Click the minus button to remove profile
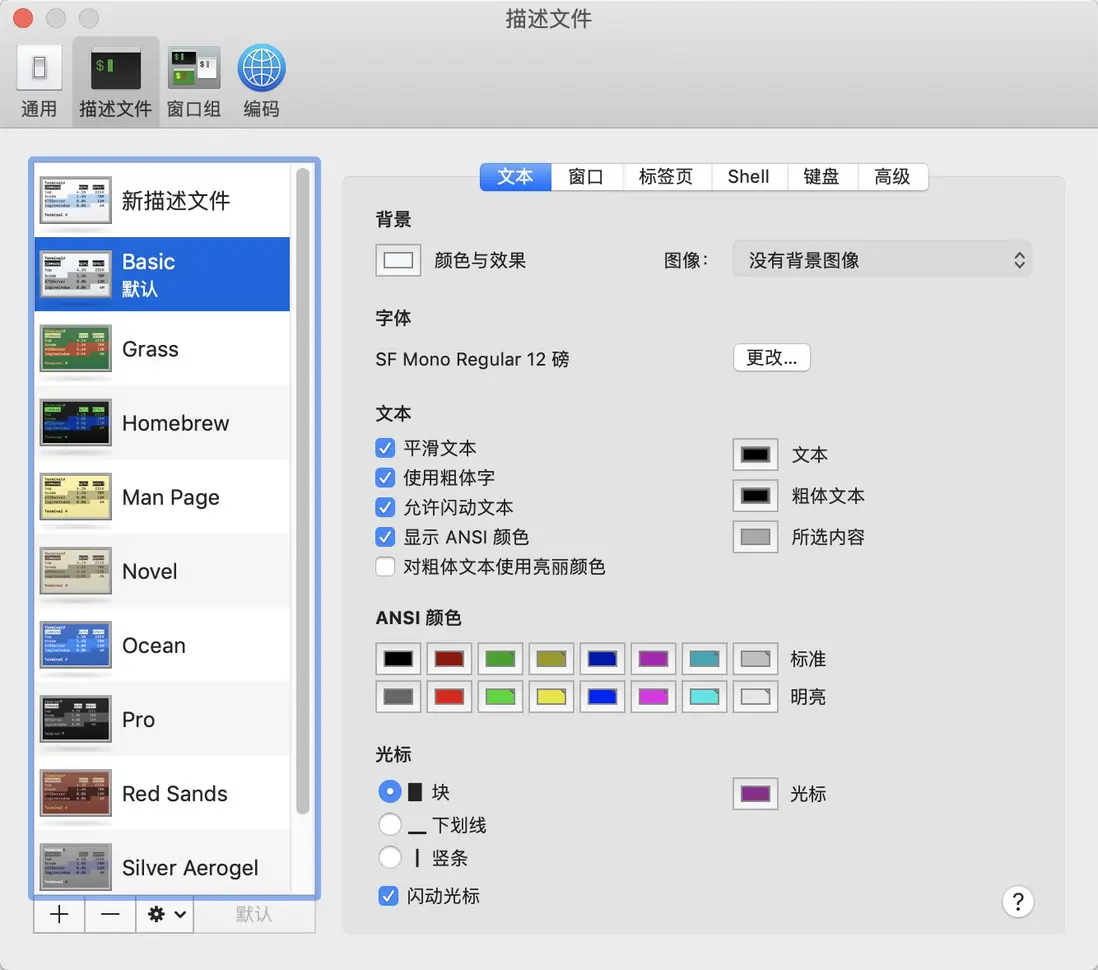 (110, 914)
